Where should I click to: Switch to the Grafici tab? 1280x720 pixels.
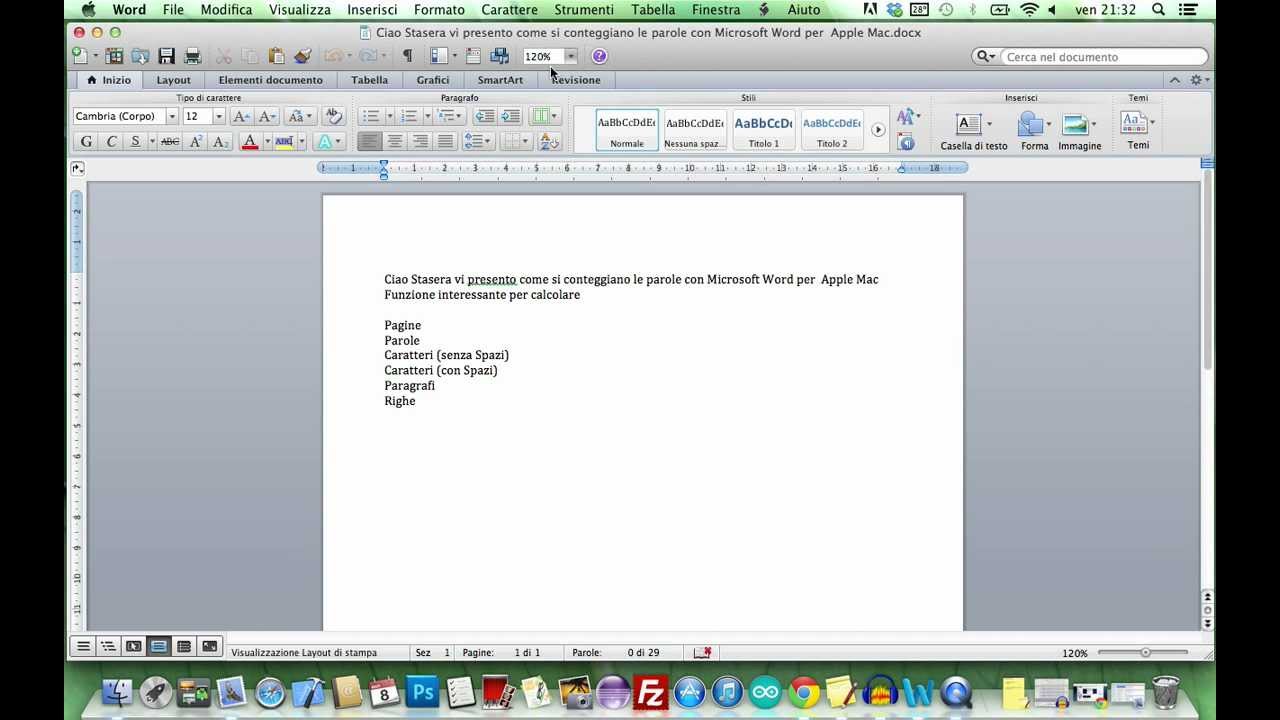pyautogui.click(x=433, y=80)
